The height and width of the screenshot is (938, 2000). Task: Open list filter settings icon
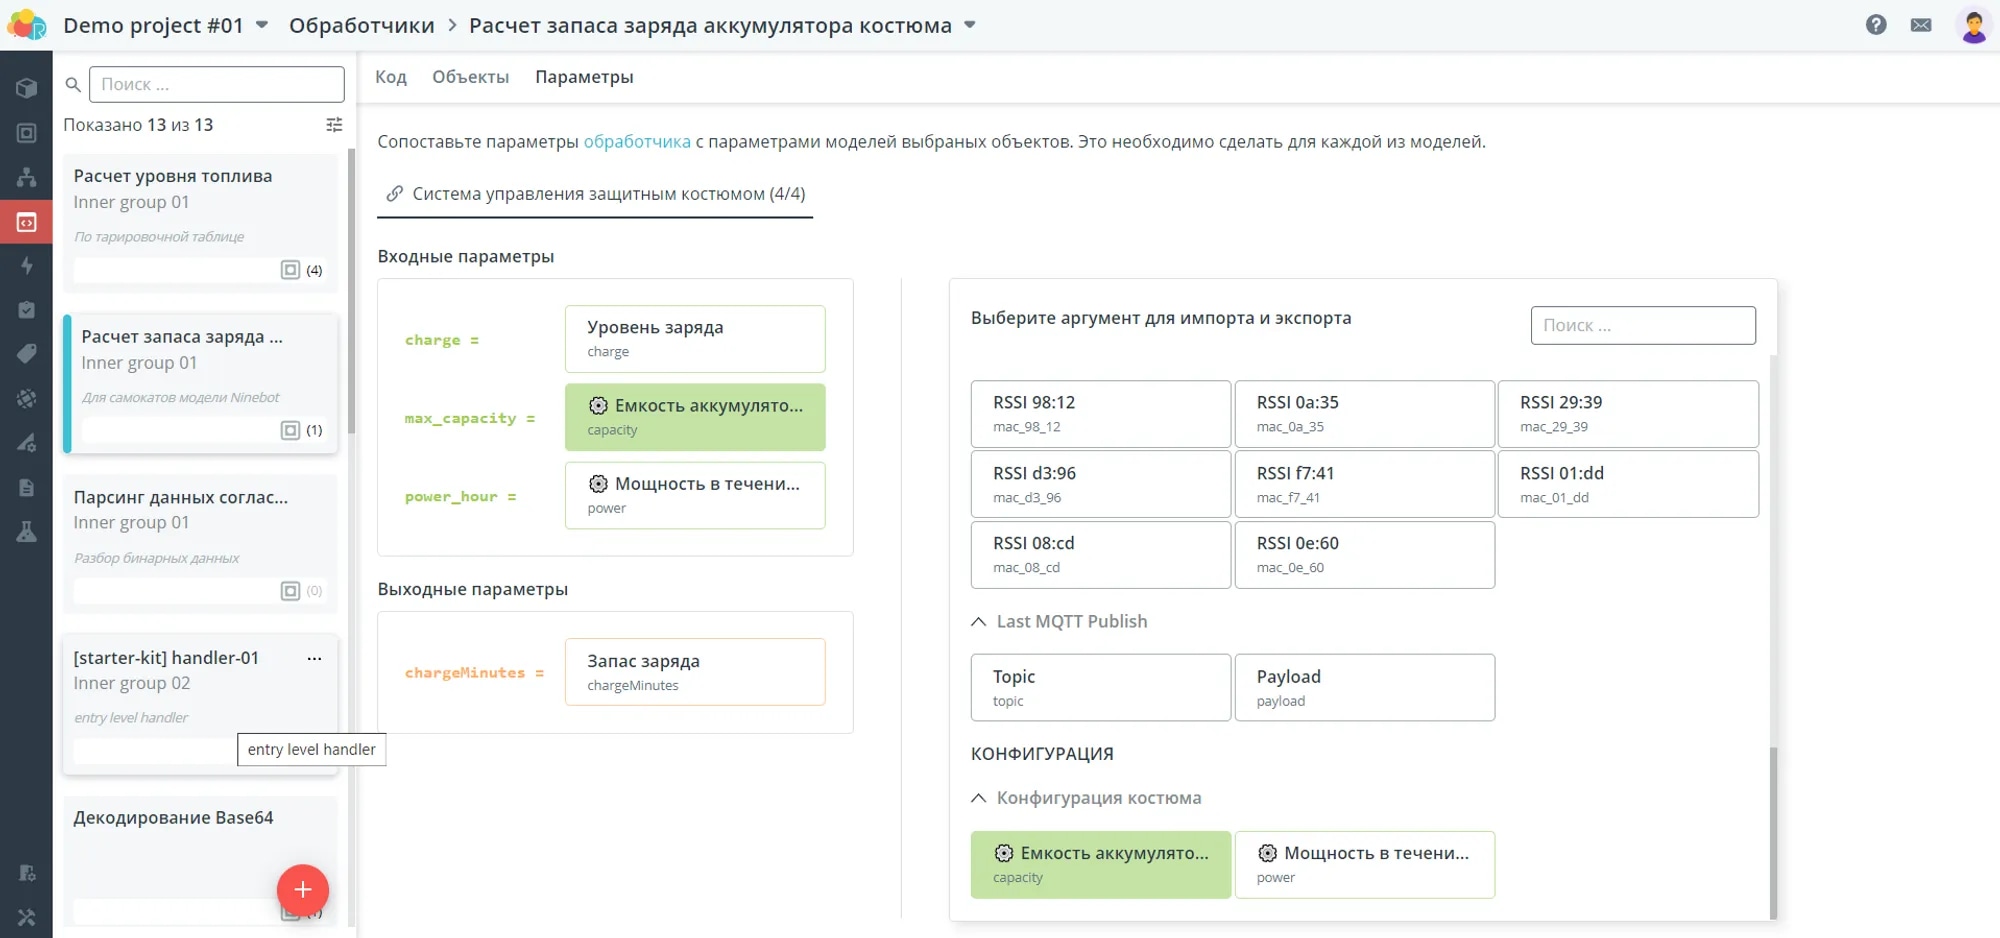pos(334,125)
